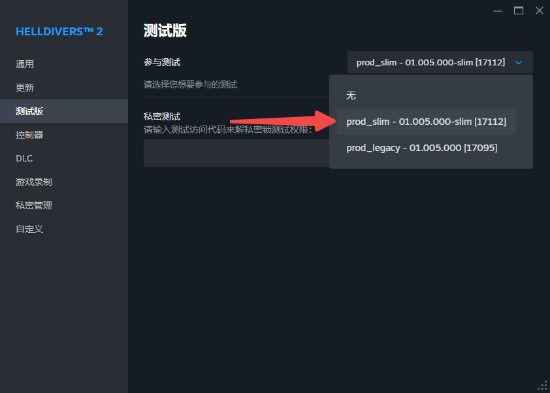Maximize the properties window
Image resolution: width=550 pixels, height=393 pixels.
point(518,11)
